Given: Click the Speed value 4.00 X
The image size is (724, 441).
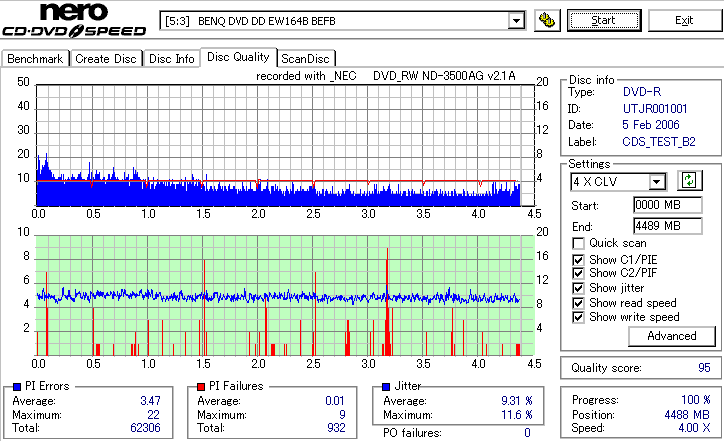Looking at the screenshot, I should click(694, 428).
